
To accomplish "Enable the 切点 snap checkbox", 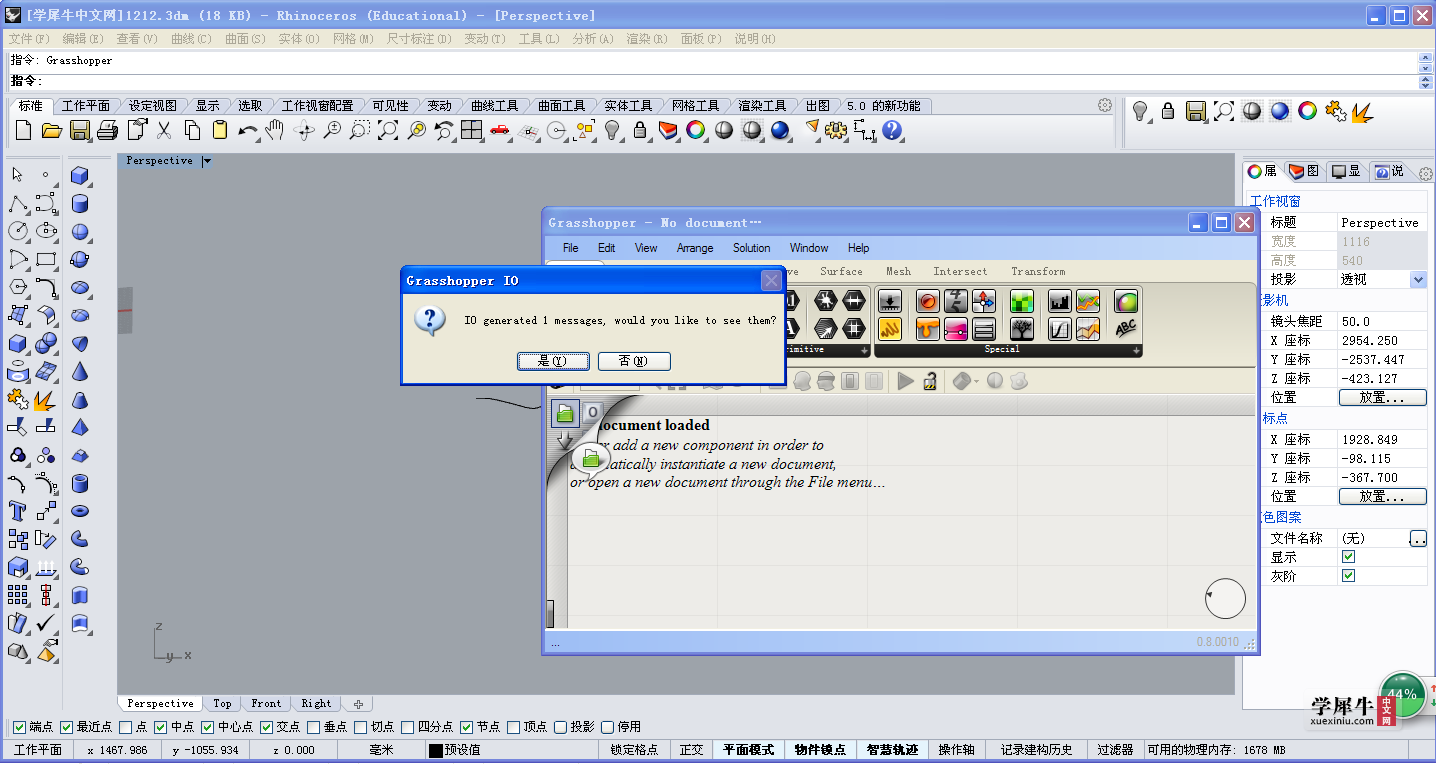I will (361, 727).
